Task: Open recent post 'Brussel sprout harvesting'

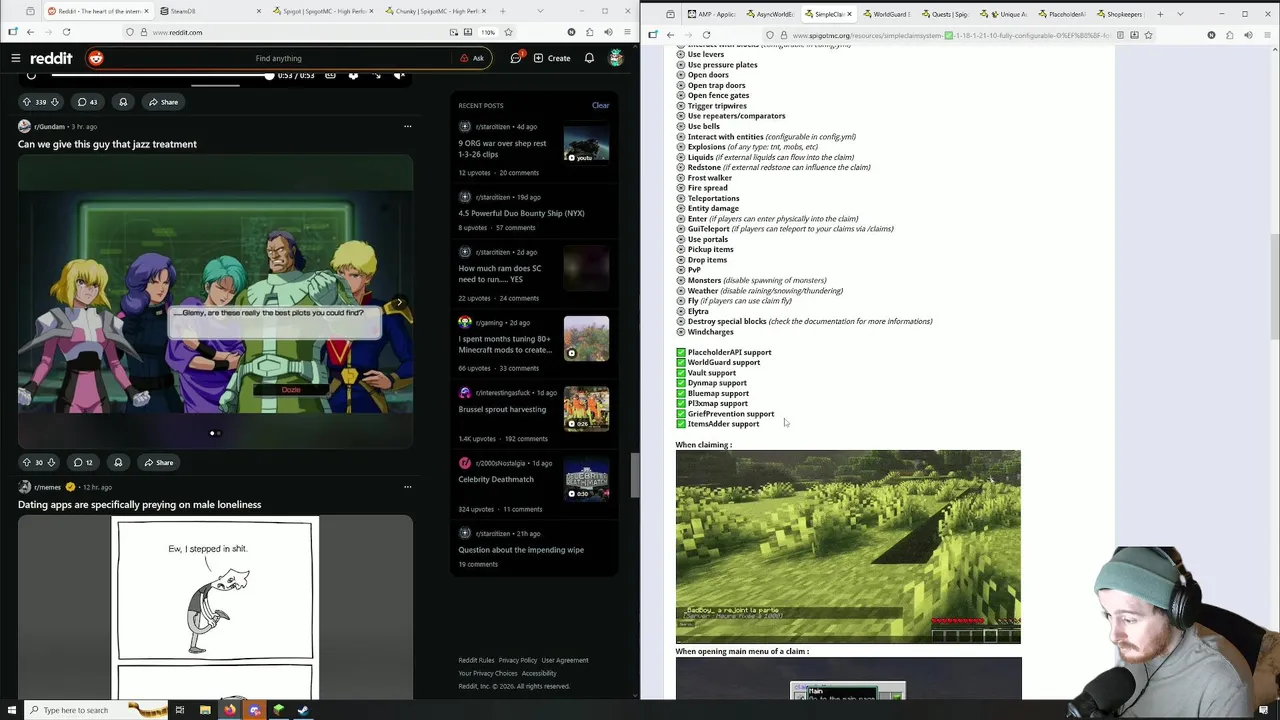Action: click(x=502, y=409)
